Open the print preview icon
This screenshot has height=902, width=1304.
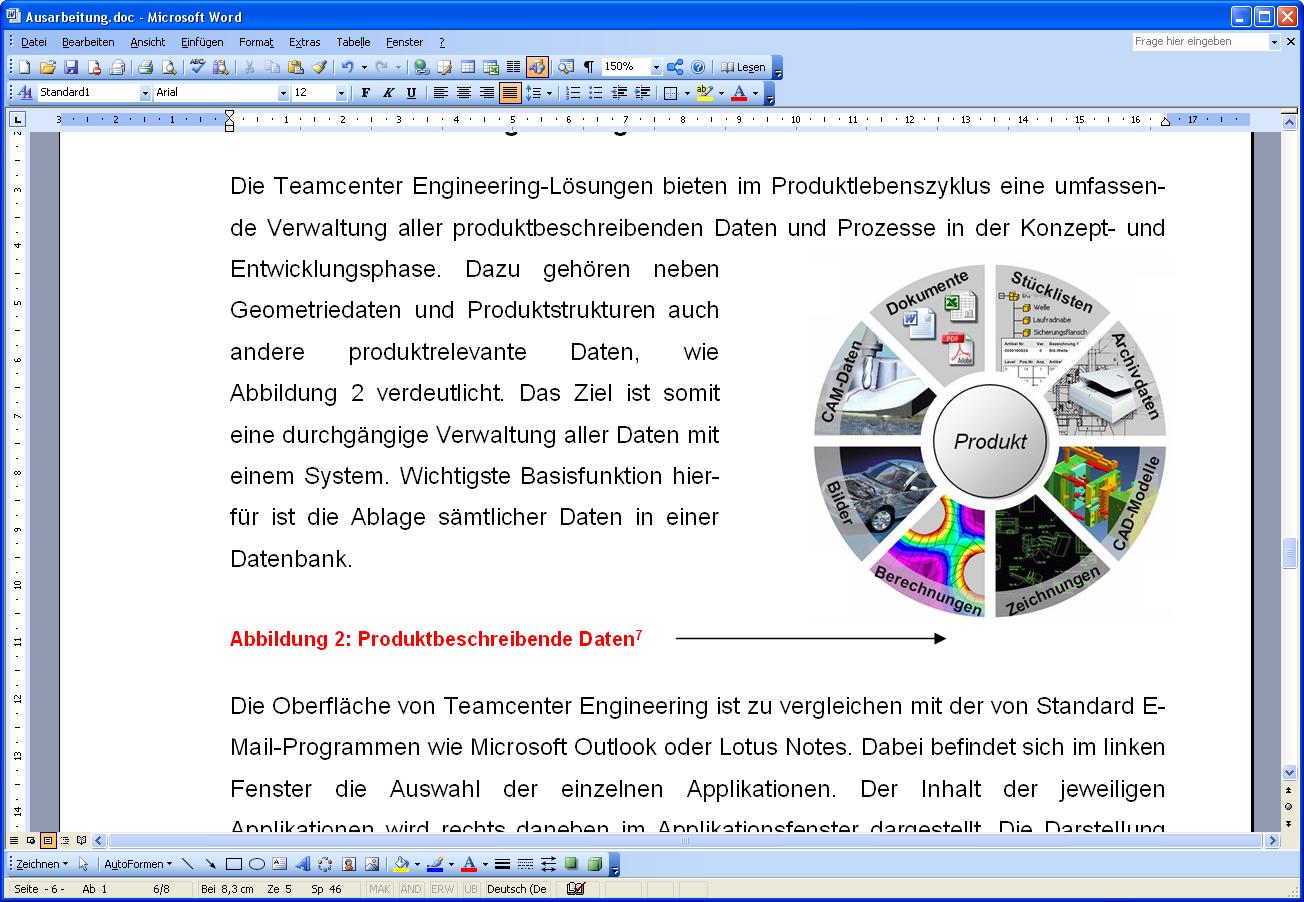(169, 67)
